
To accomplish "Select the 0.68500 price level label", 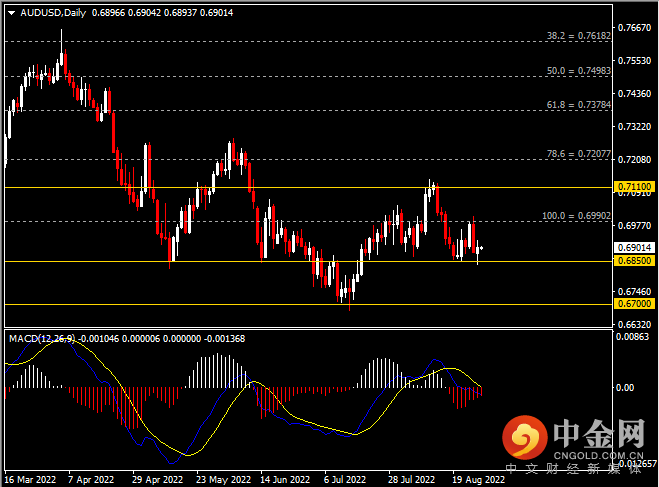I will 635,261.
